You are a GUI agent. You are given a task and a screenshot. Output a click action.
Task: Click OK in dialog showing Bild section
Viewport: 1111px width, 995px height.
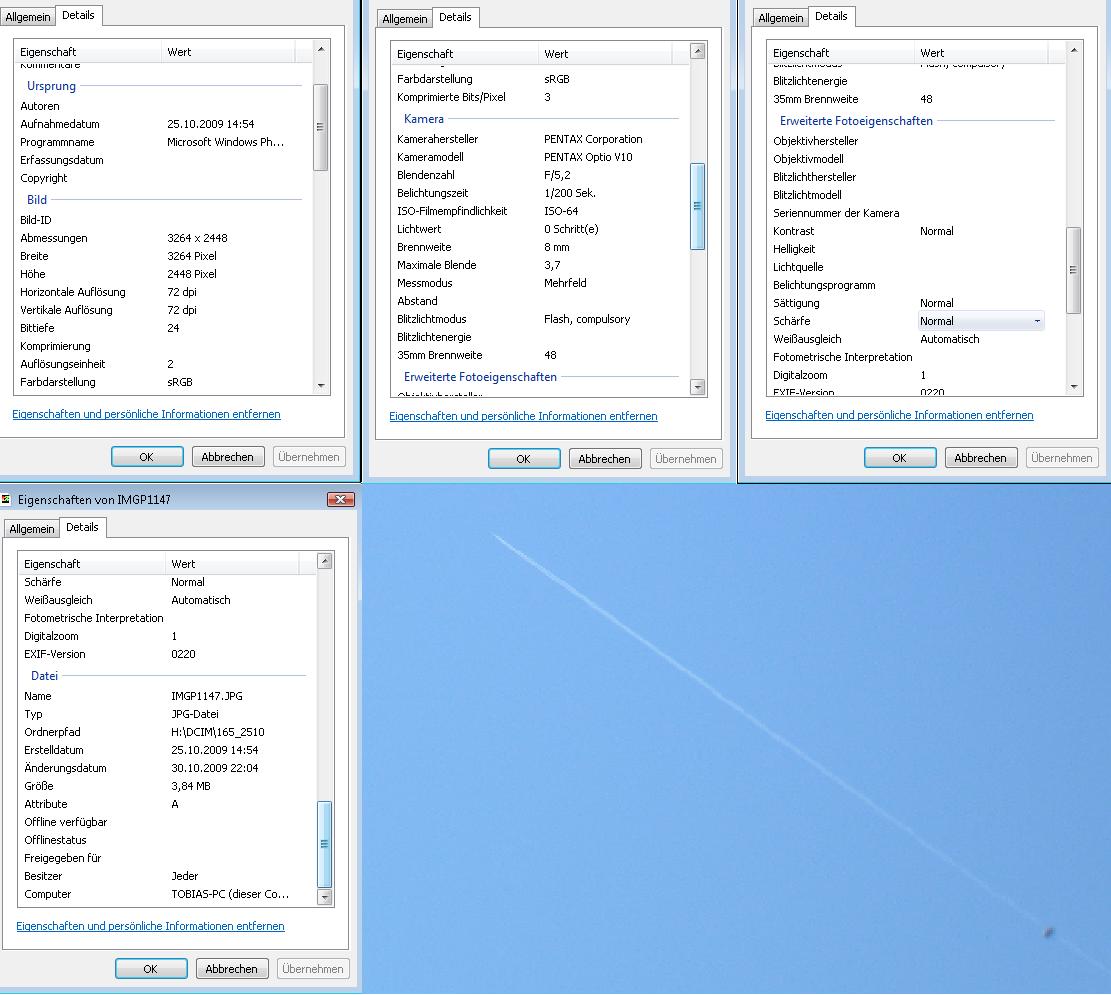[x=147, y=457]
